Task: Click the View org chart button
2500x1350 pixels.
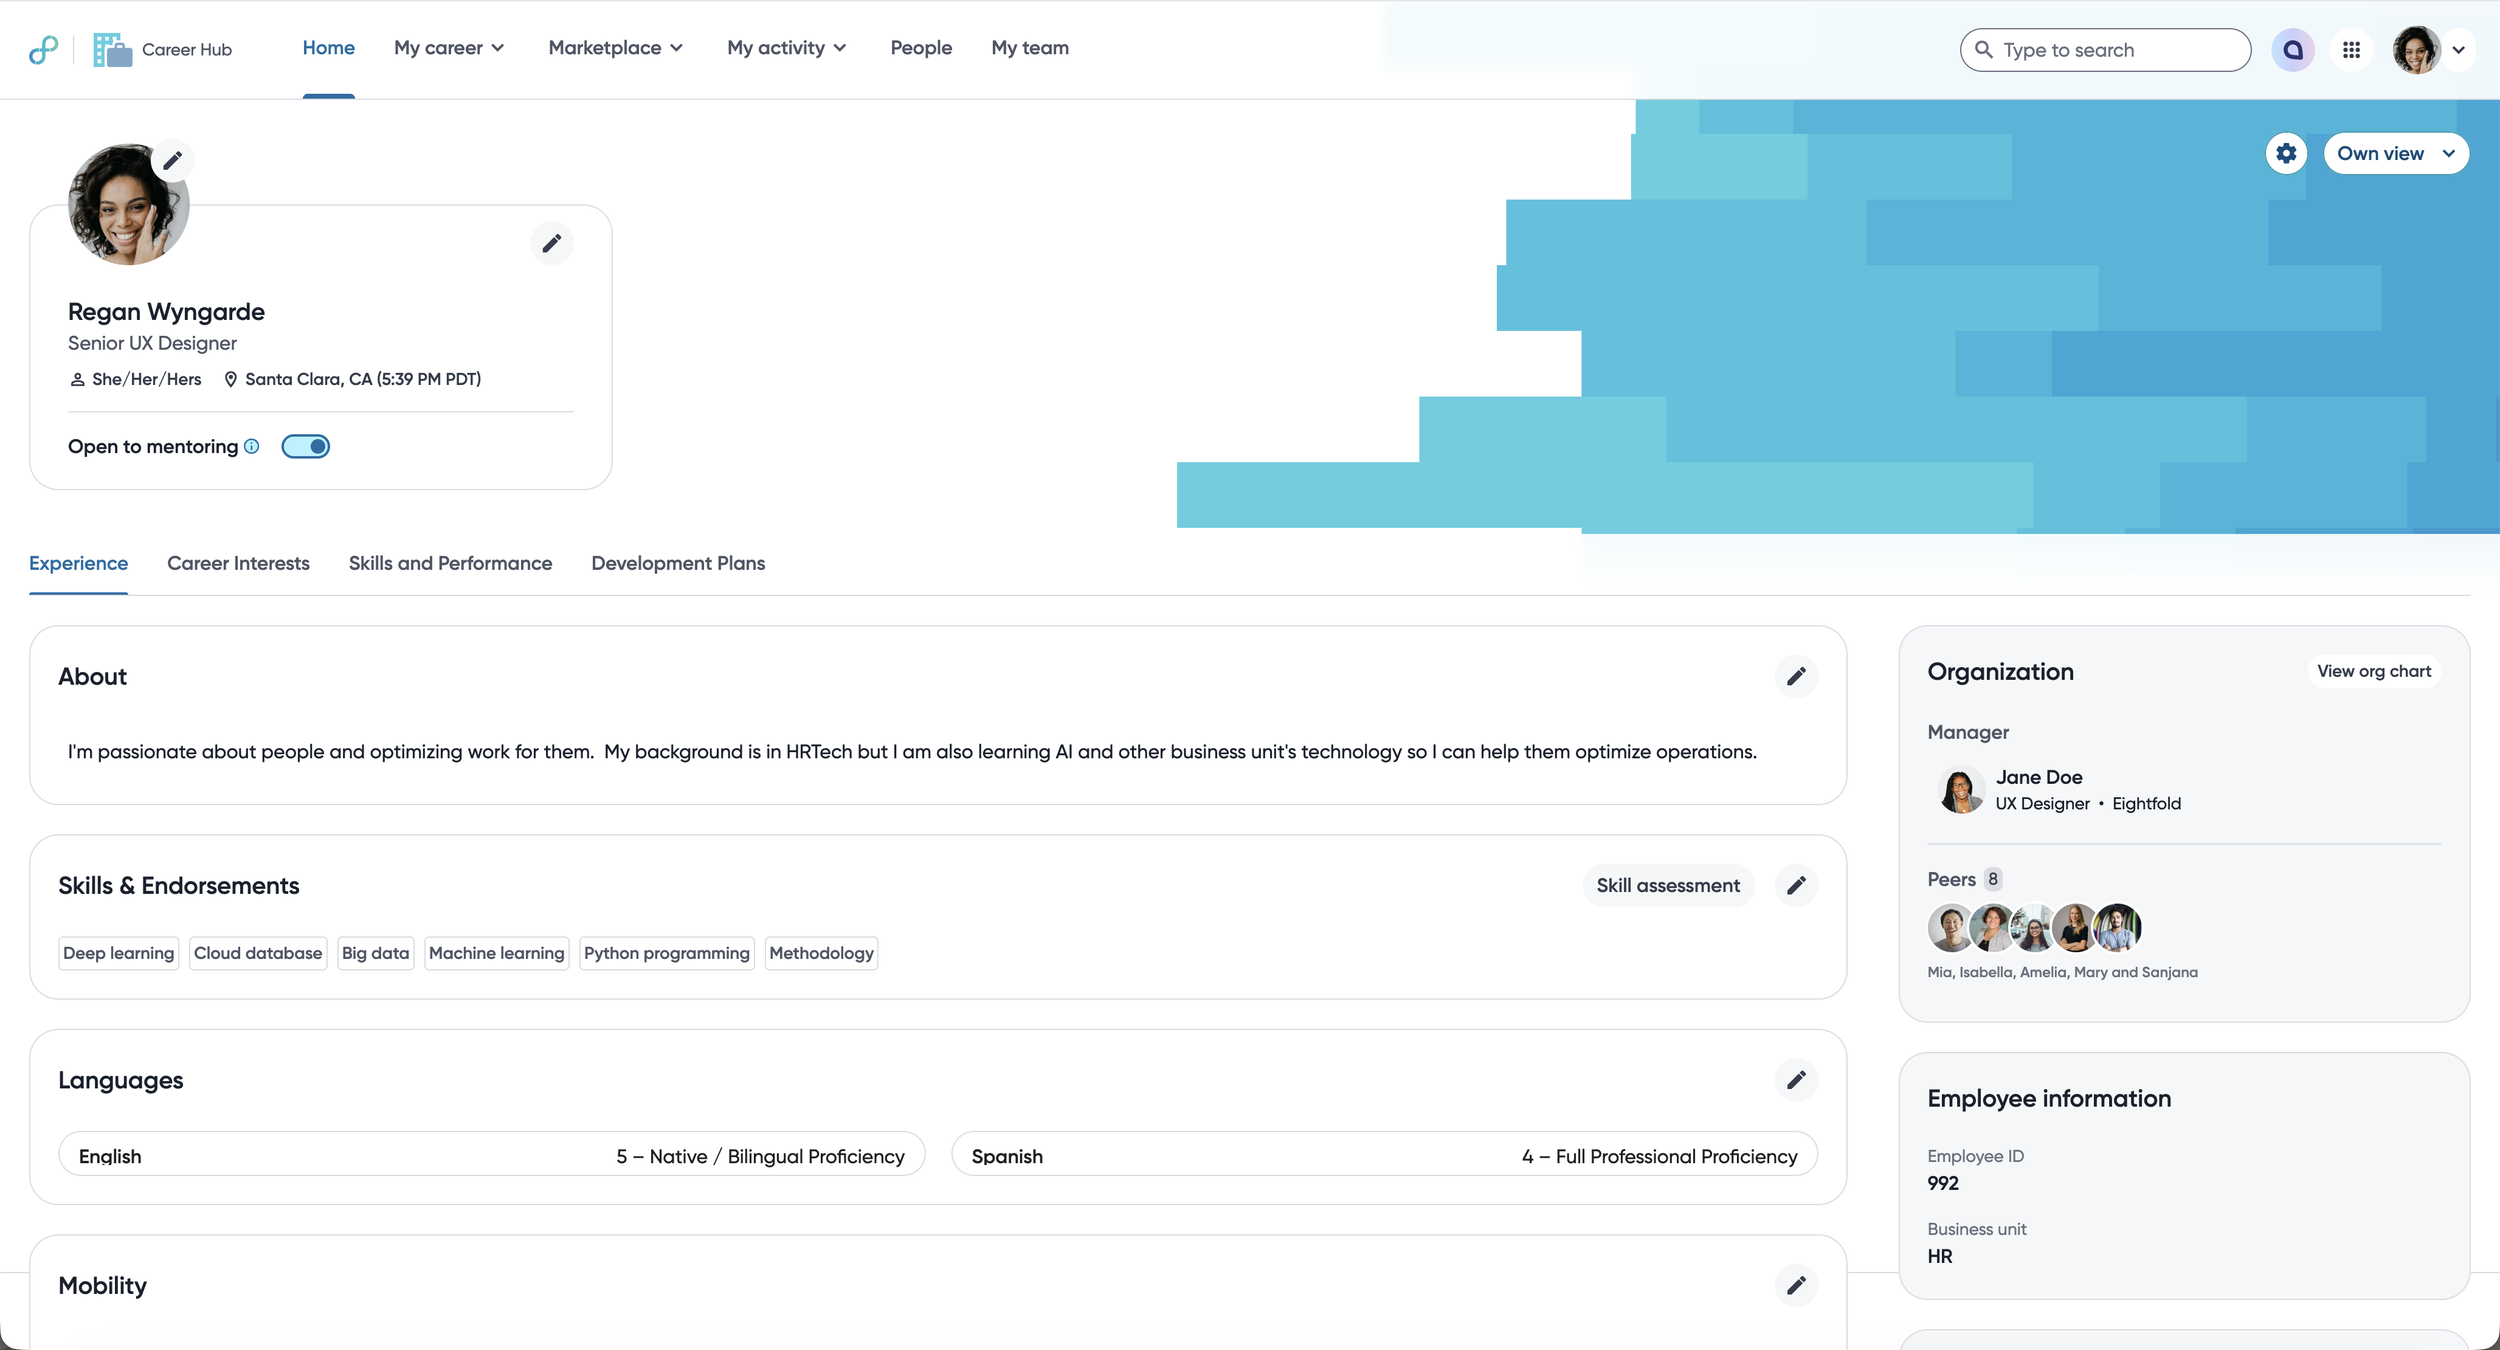Action: click(x=2374, y=671)
